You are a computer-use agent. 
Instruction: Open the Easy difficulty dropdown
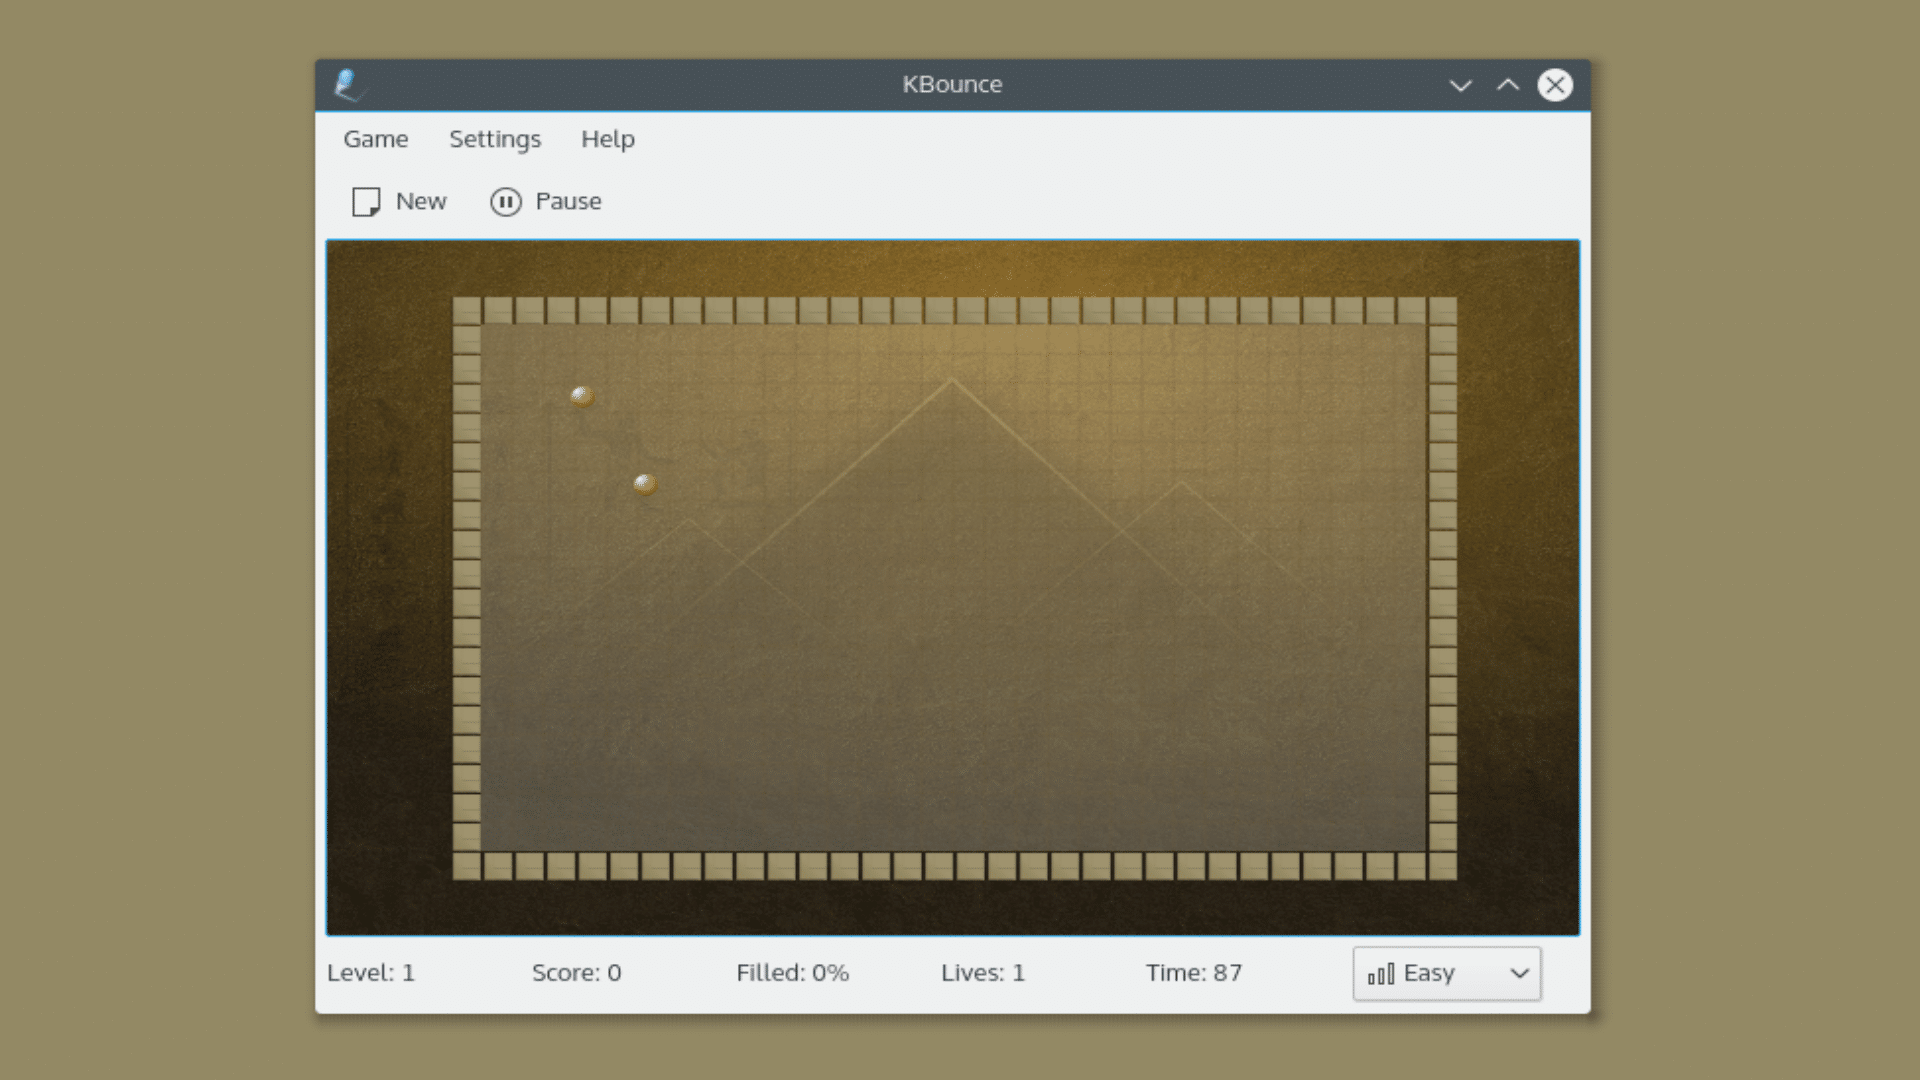pyautogui.click(x=1446, y=974)
